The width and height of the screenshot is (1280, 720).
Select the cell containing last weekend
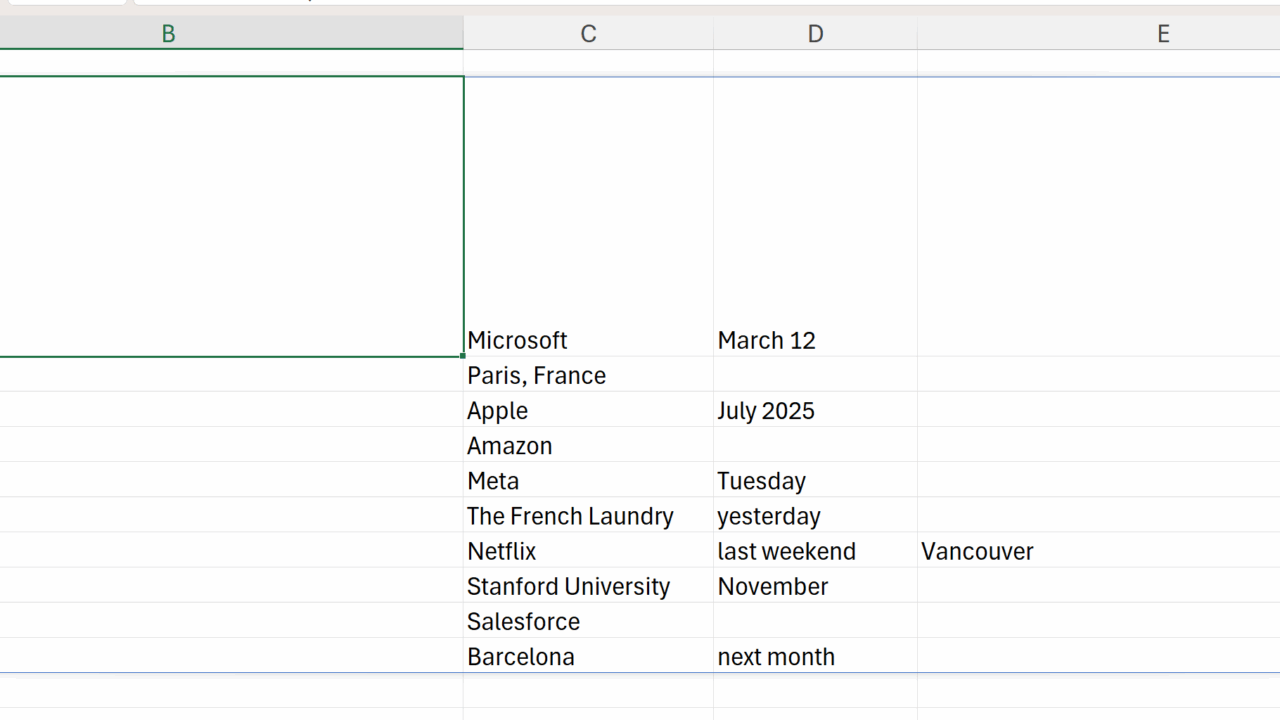tap(815, 551)
